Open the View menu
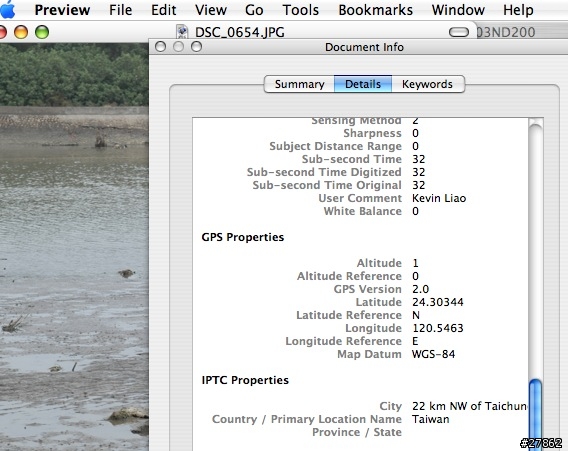Viewport: 568px width, 451px height. point(211,10)
